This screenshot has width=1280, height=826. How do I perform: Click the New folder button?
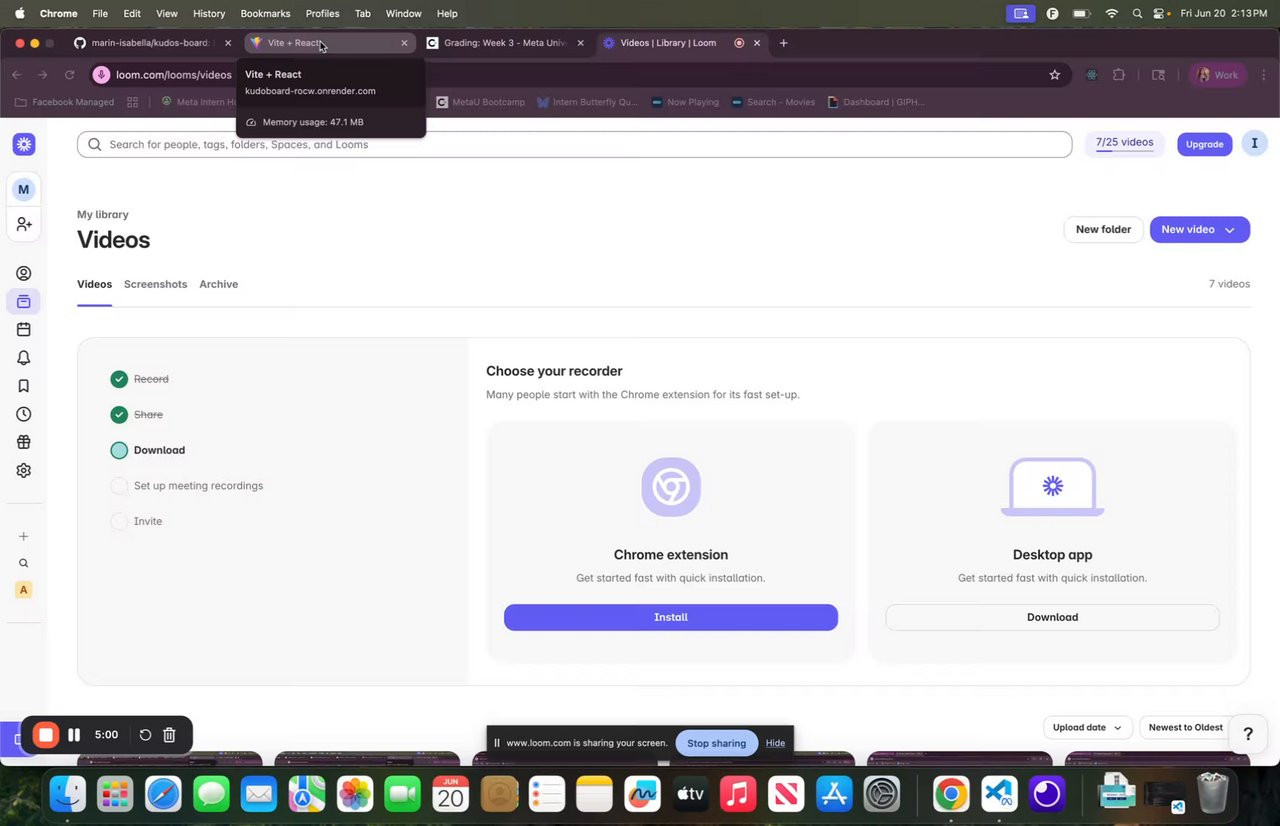pyautogui.click(x=1103, y=229)
